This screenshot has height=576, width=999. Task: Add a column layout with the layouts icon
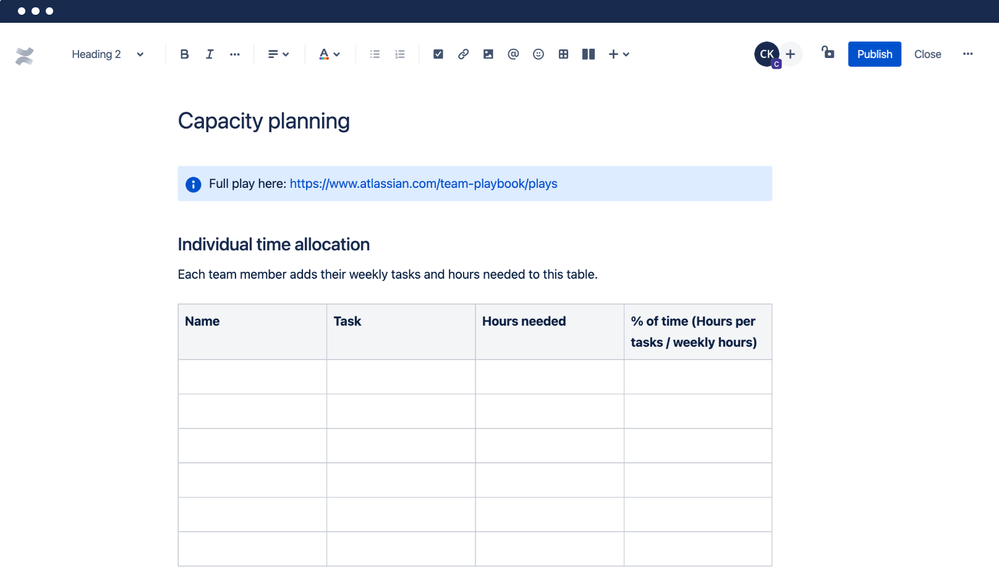pos(588,54)
